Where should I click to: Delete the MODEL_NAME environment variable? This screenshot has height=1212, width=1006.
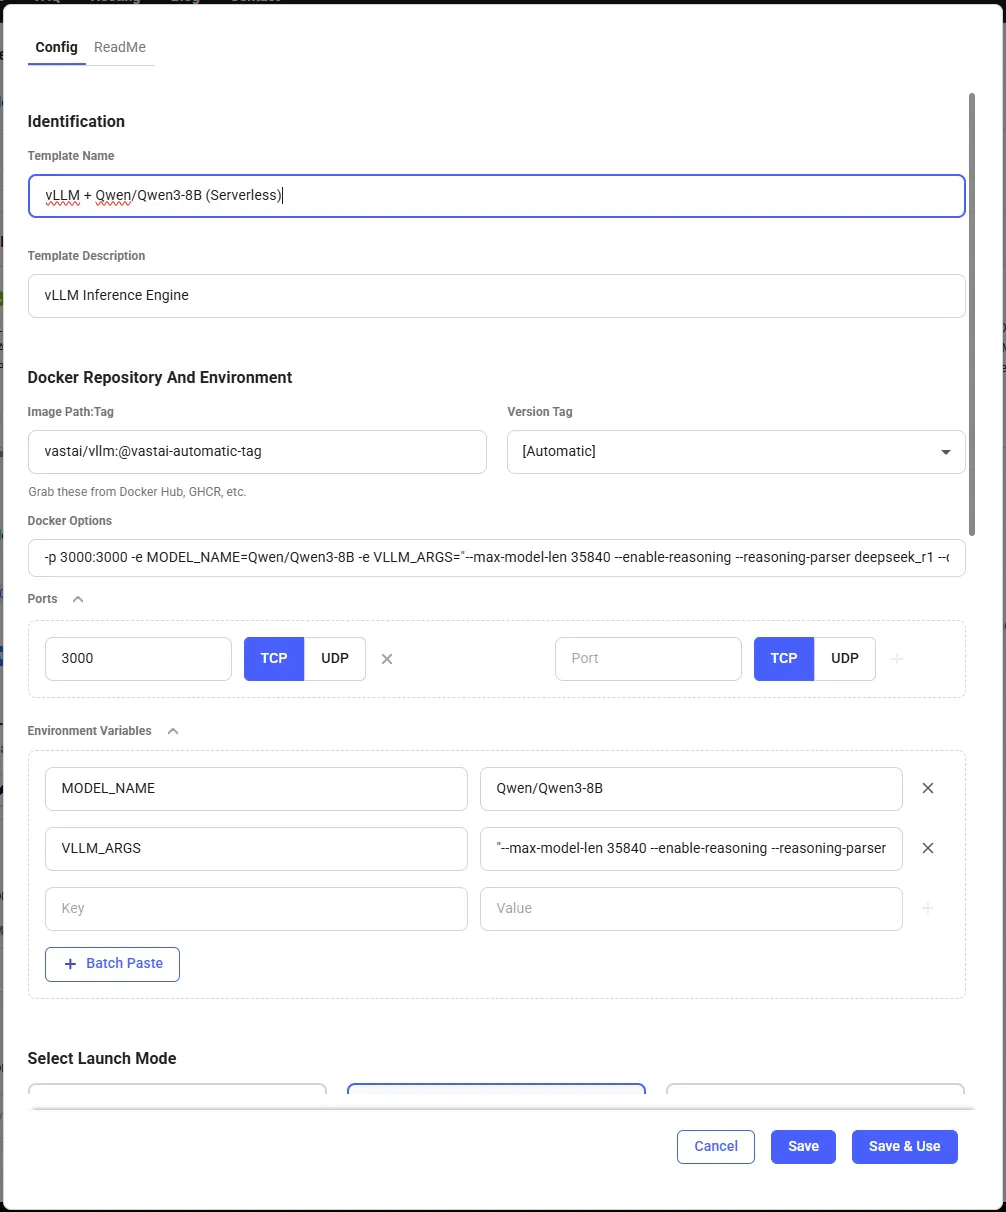coord(927,788)
